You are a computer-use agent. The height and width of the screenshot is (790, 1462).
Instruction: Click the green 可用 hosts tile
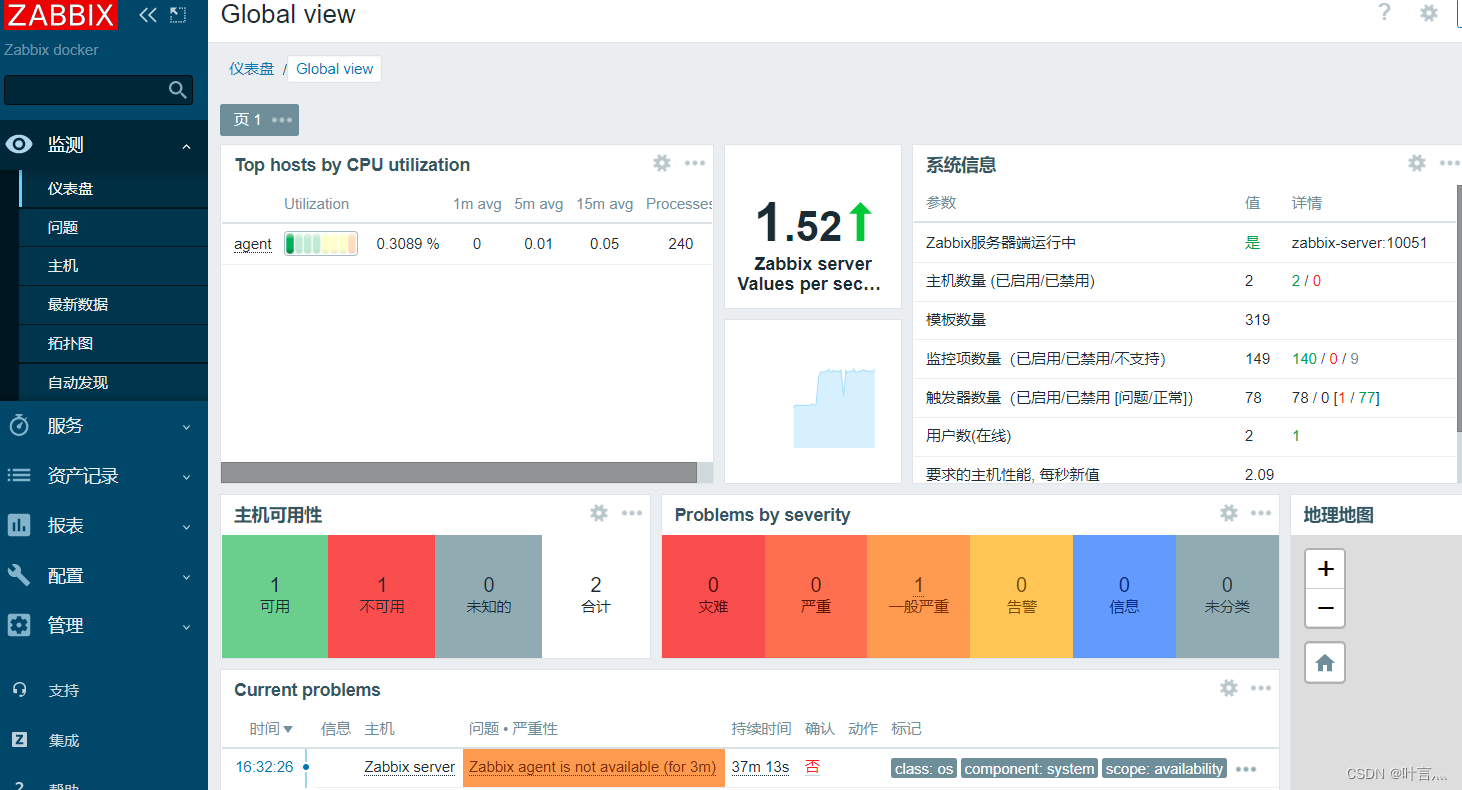tap(275, 596)
